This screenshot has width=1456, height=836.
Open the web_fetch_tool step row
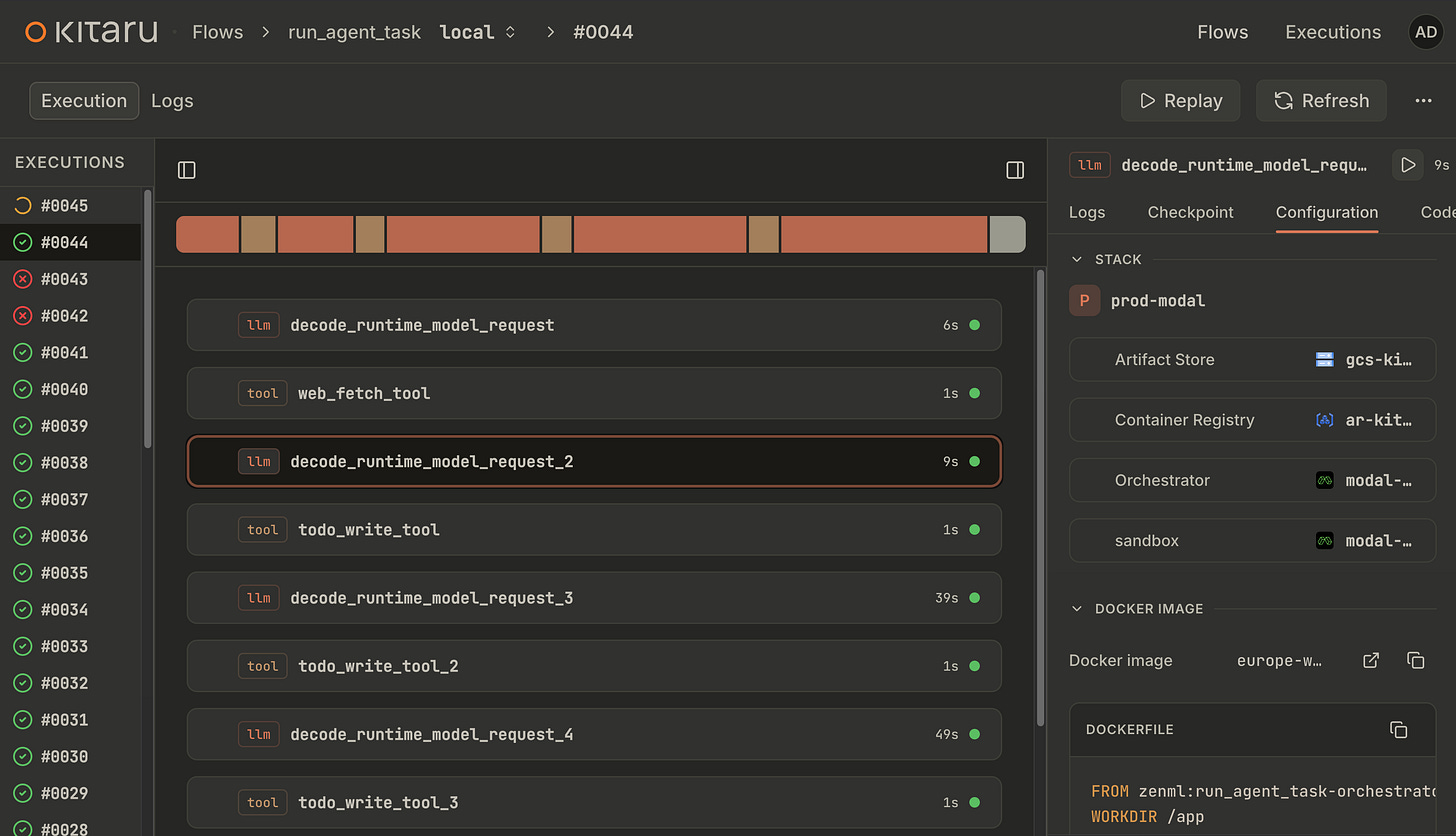click(x=594, y=393)
